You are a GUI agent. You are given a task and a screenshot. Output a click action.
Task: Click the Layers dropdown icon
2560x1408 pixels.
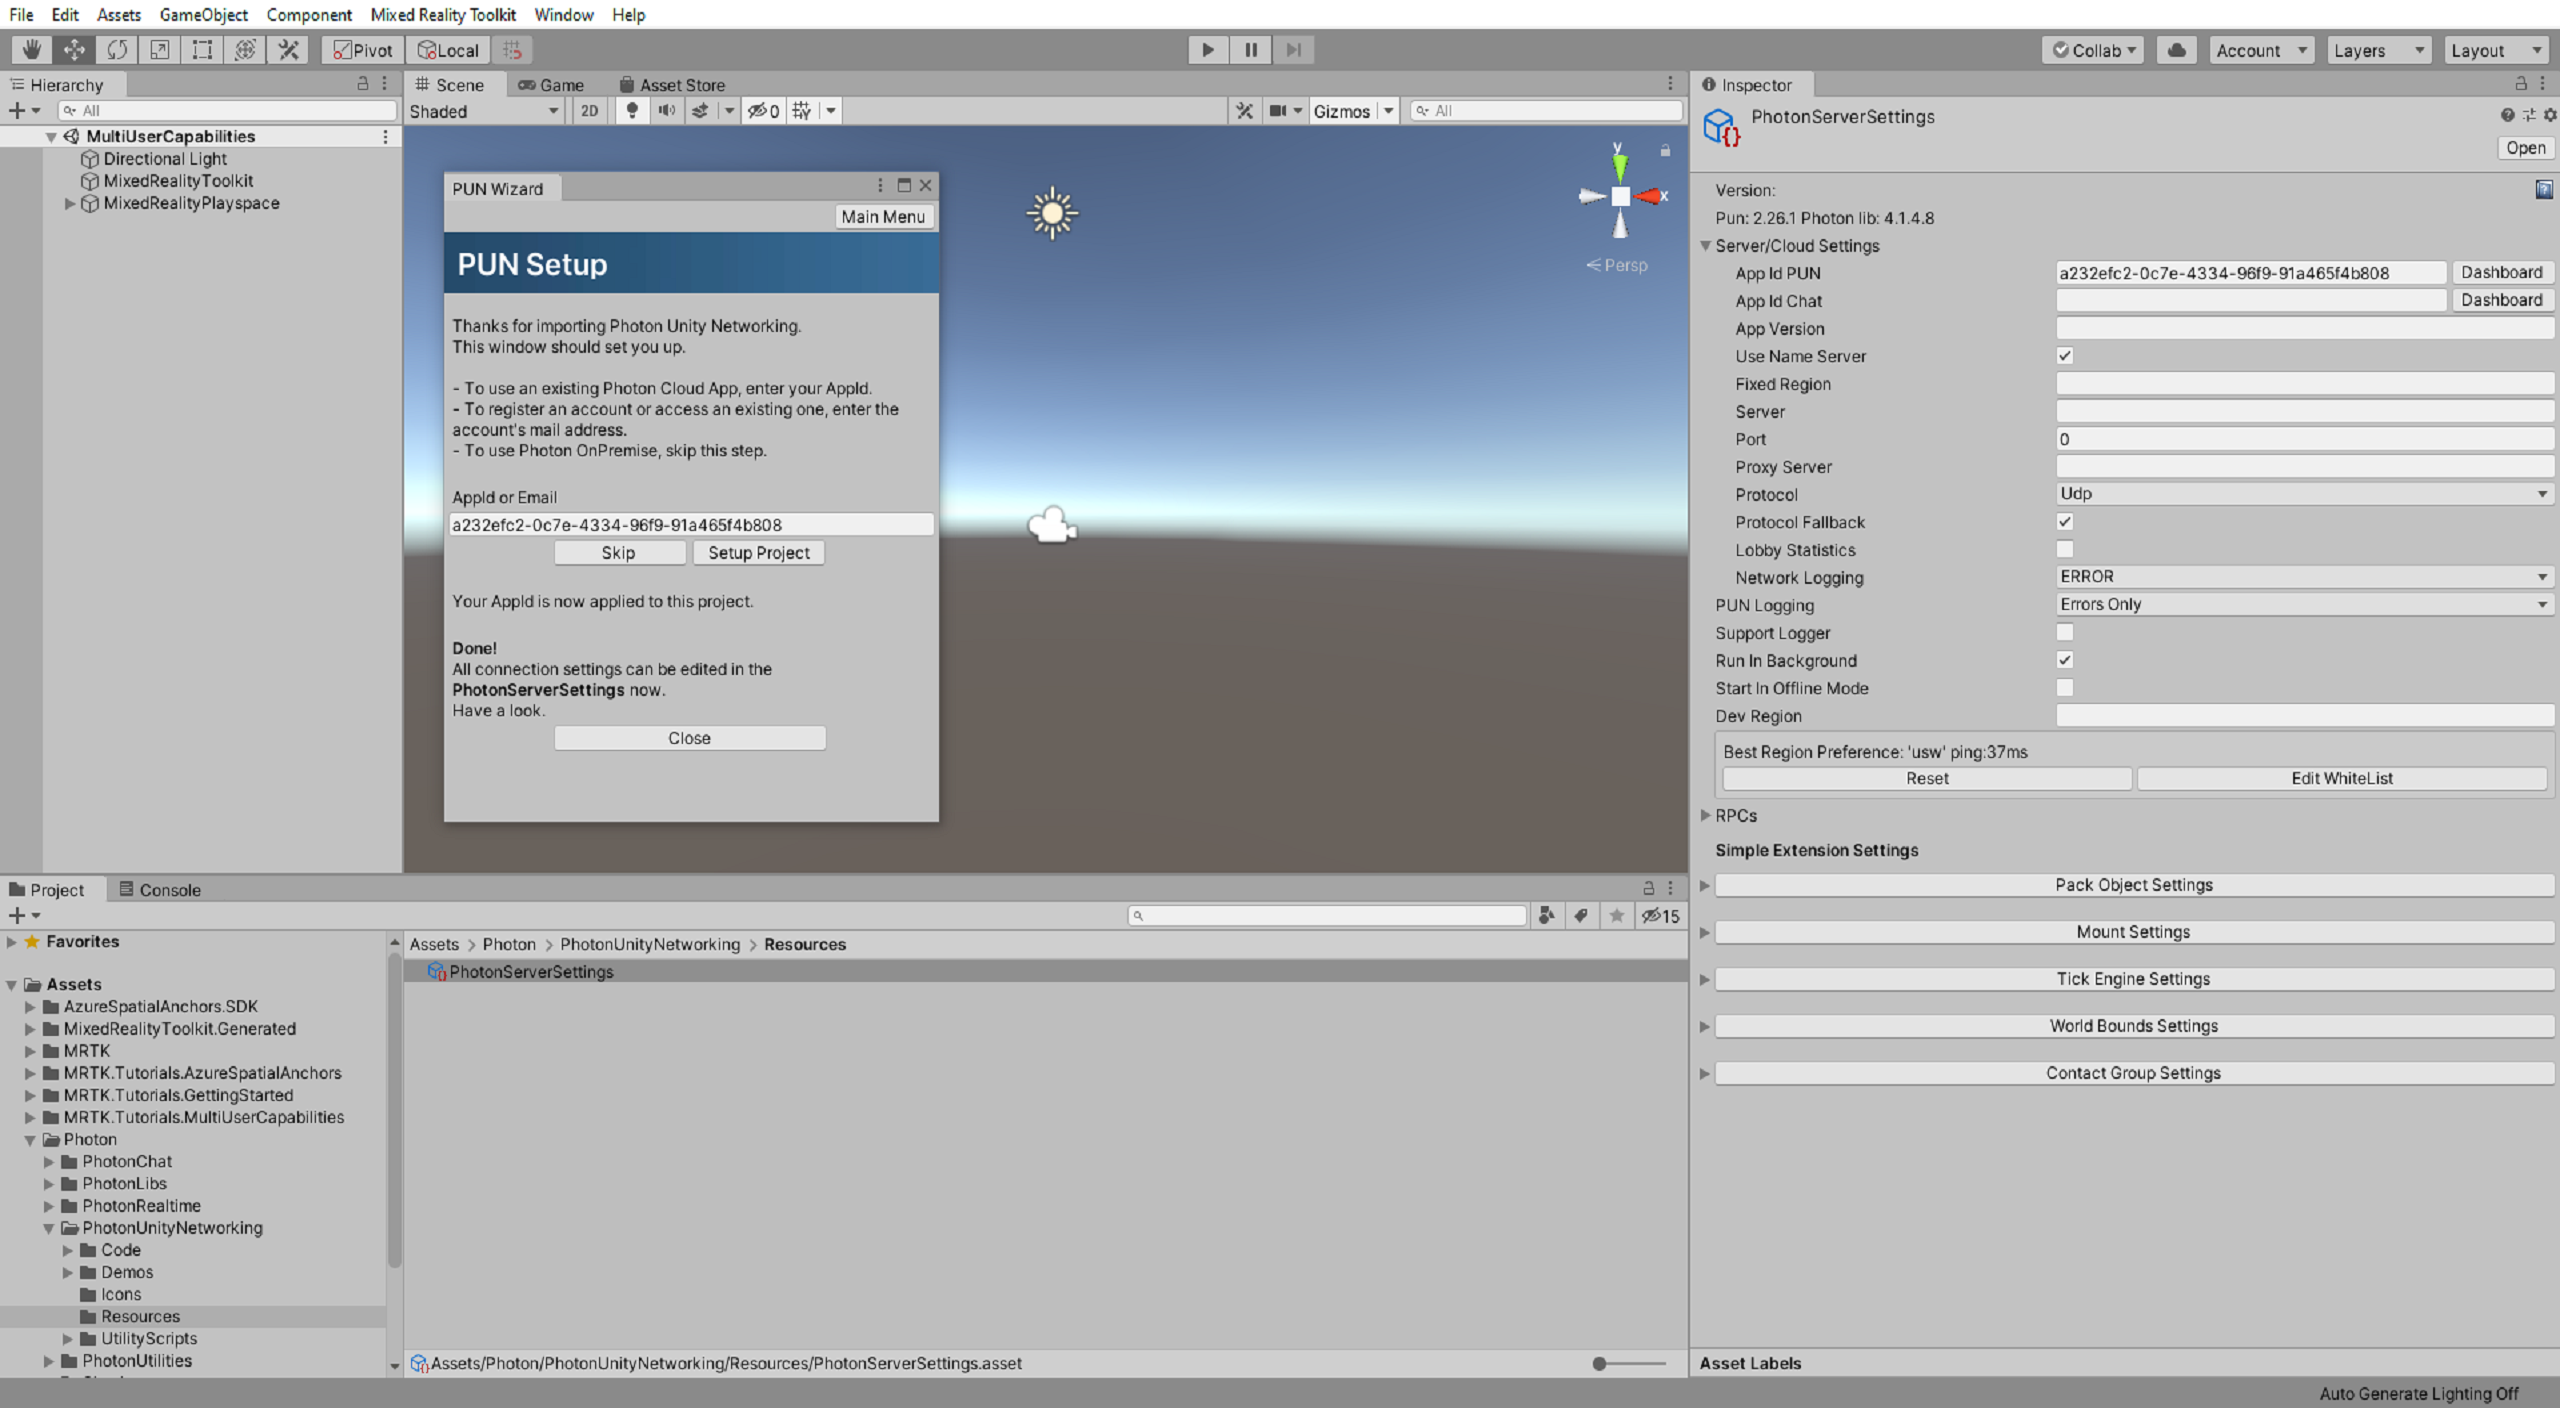click(2423, 49)
